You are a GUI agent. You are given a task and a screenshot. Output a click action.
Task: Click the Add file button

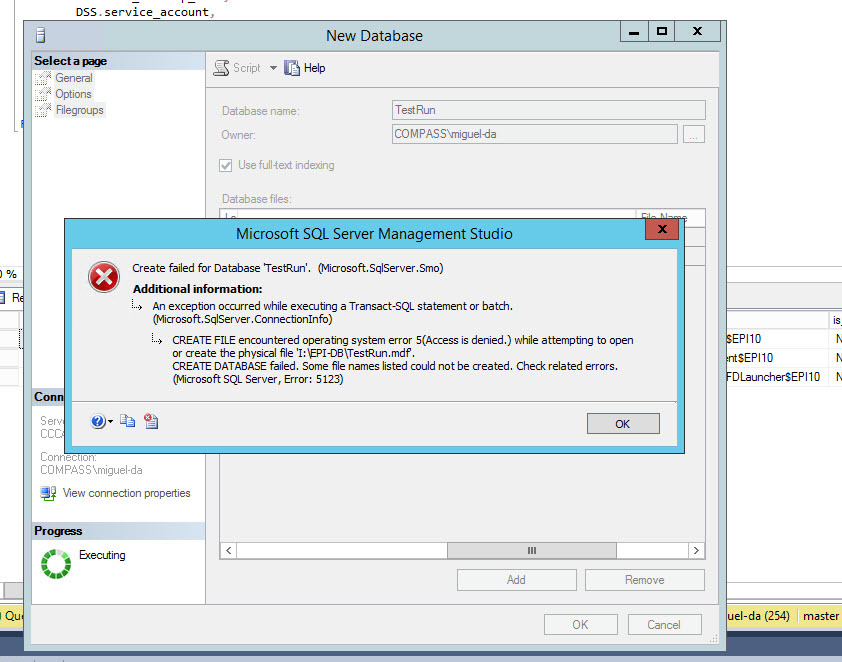517,580
